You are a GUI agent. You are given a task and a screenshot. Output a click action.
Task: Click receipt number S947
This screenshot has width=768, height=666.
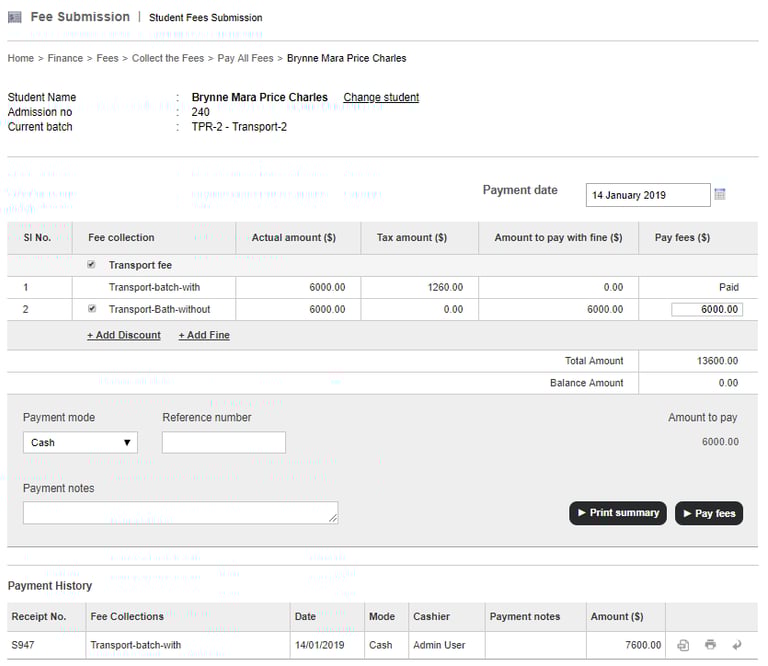click(23, 645)
